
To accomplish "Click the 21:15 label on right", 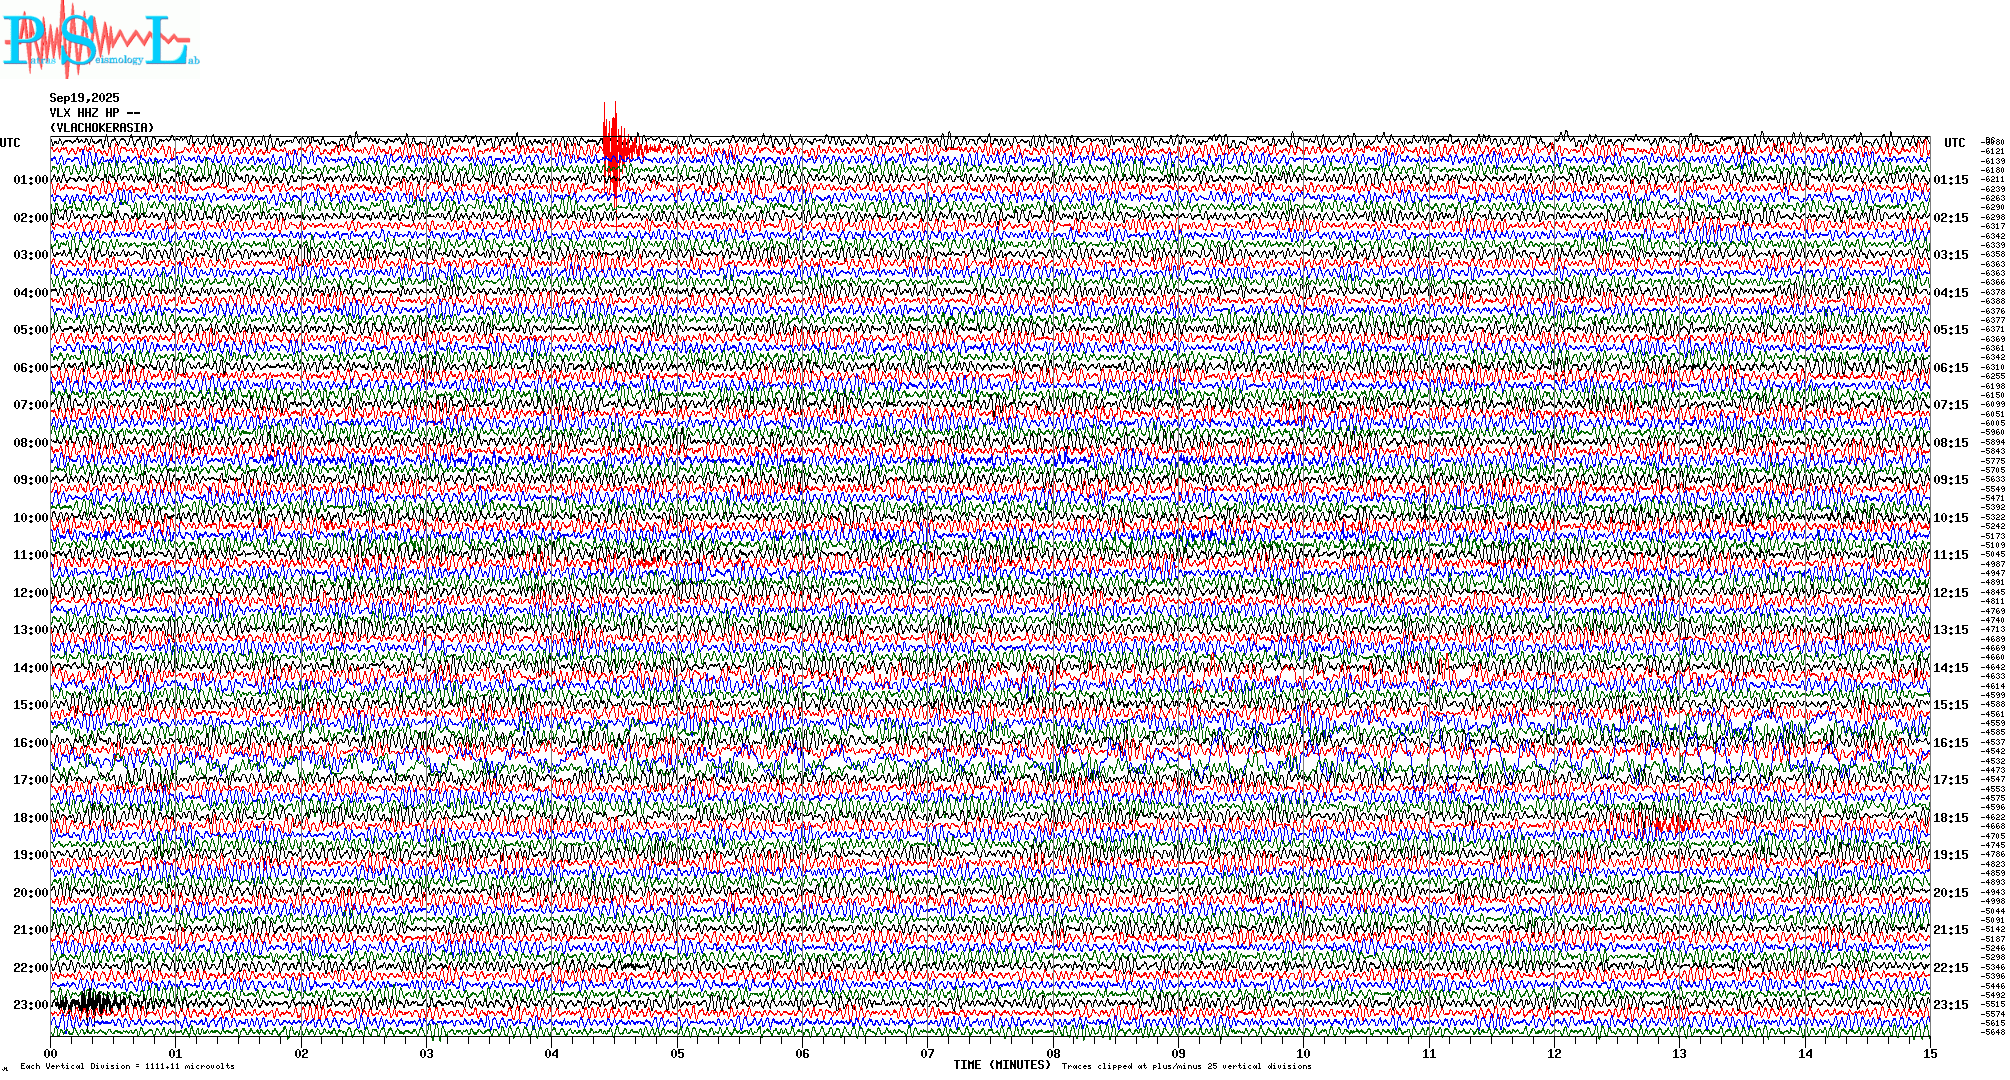I will click(1951, 930).
